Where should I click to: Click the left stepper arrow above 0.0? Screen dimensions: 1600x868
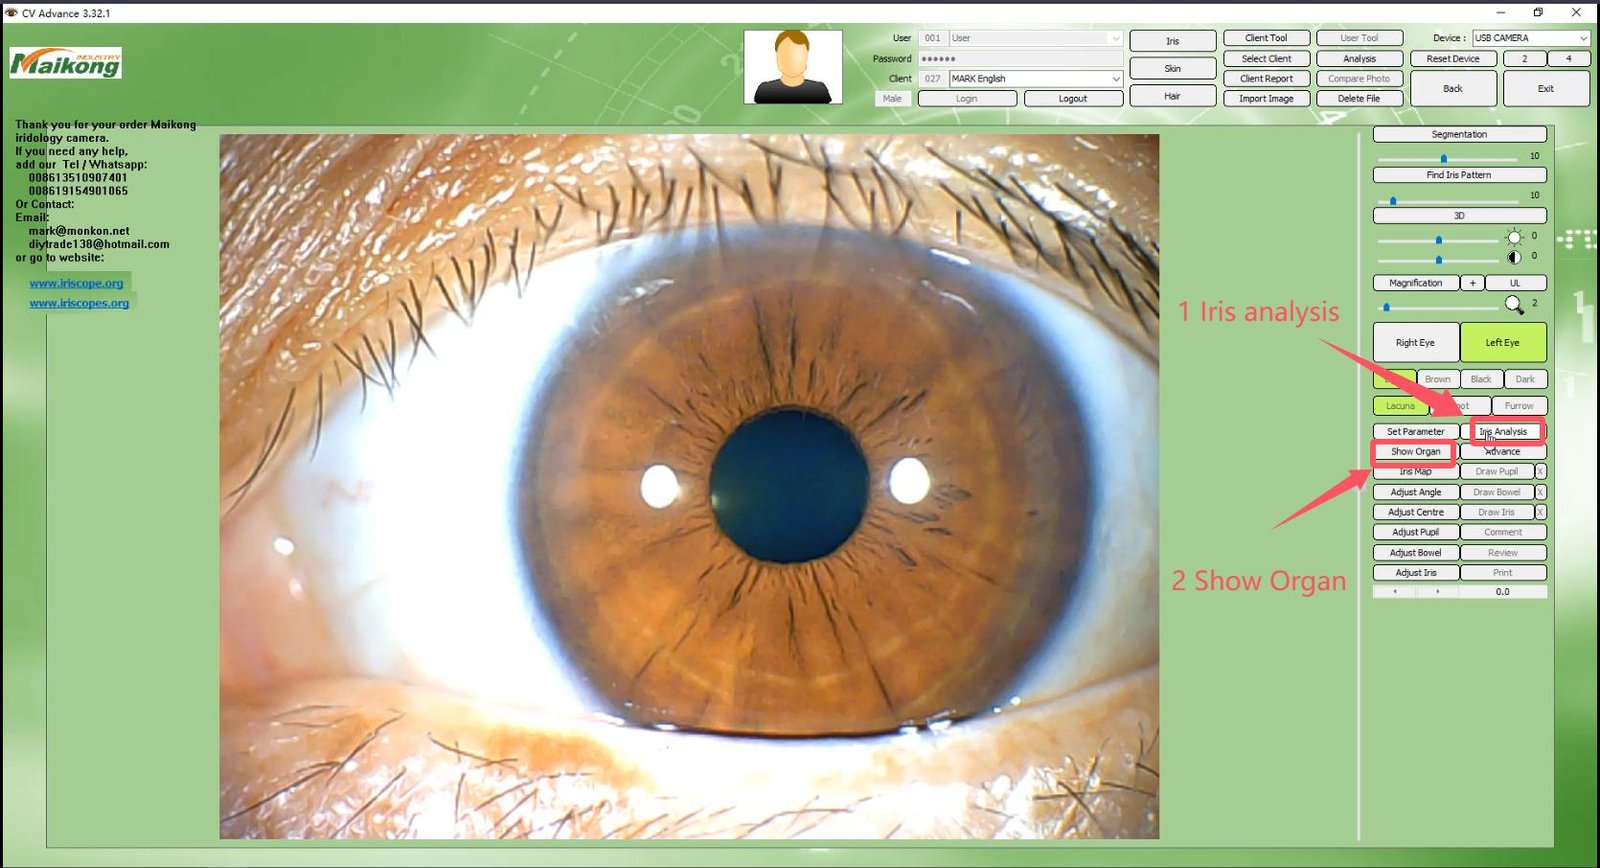[1395, 592]
